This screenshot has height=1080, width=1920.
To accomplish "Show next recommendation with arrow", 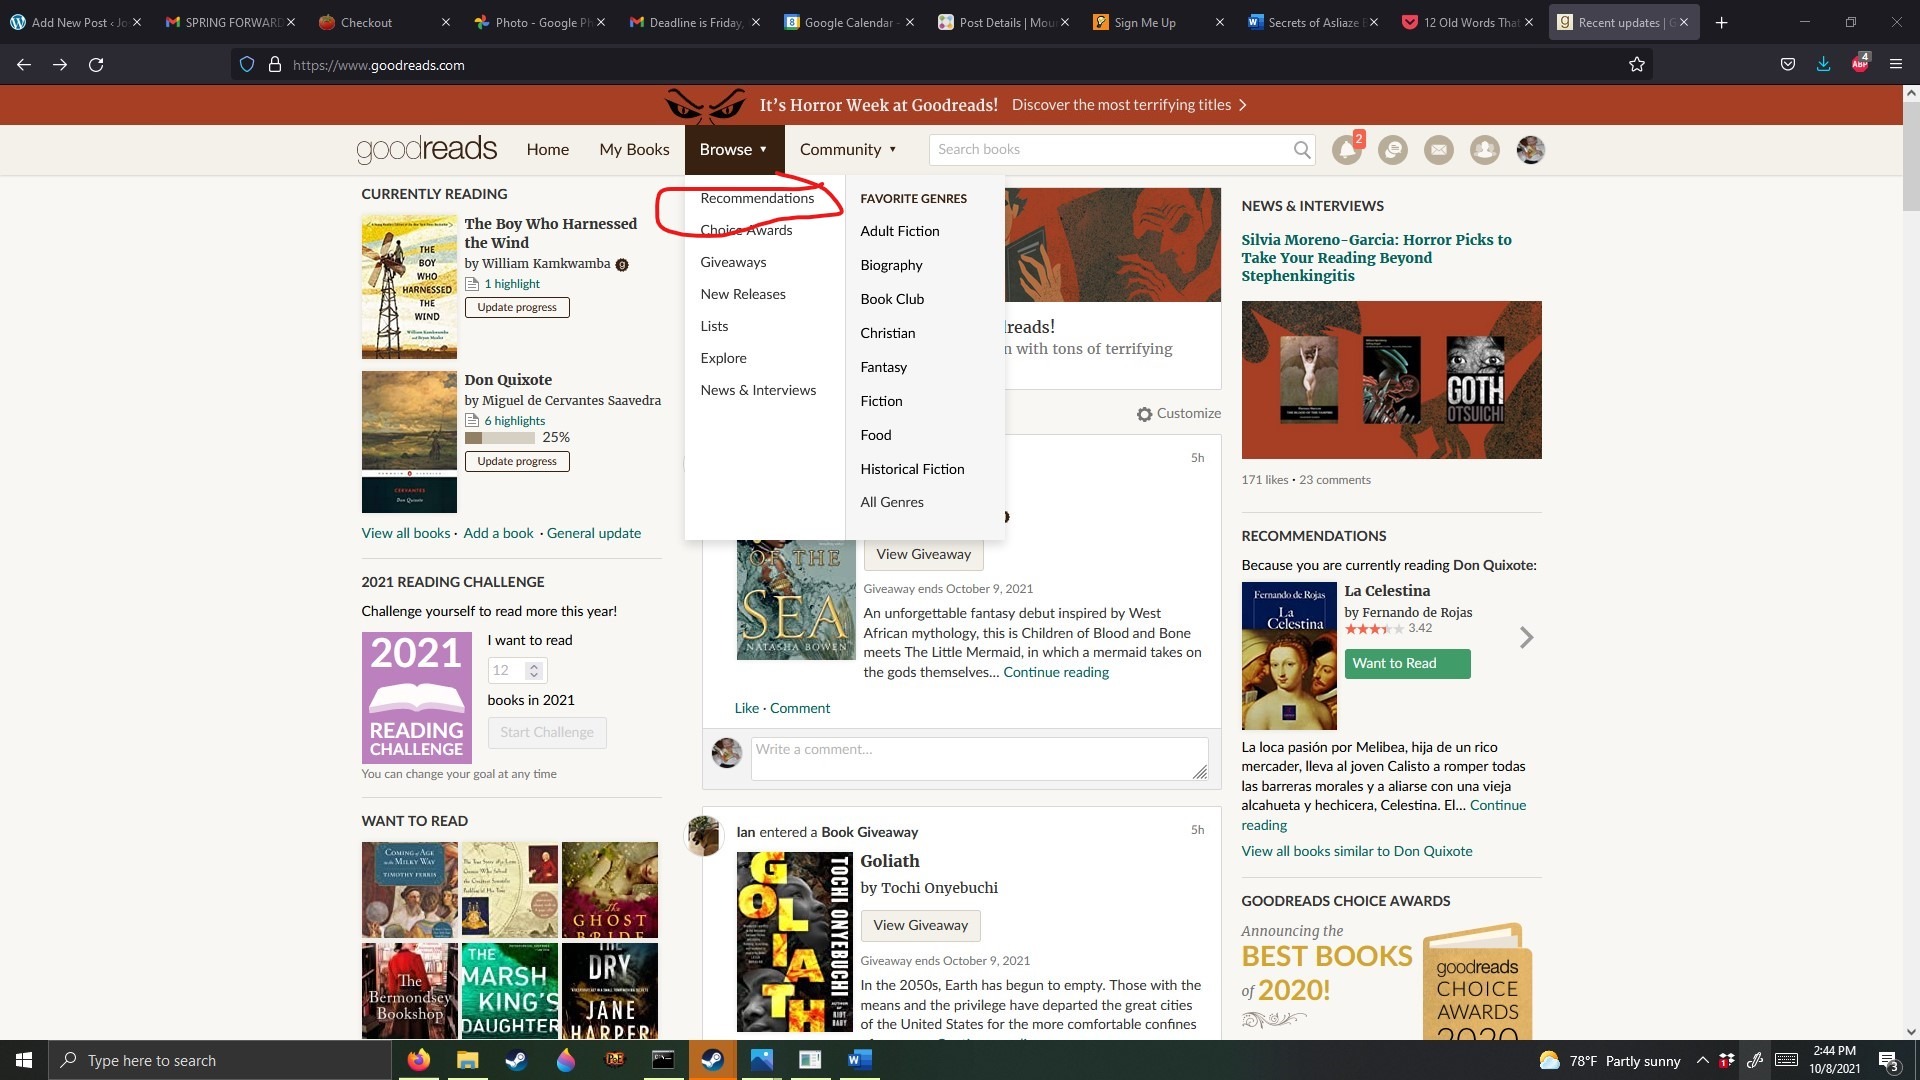I will coord(1526,638).
